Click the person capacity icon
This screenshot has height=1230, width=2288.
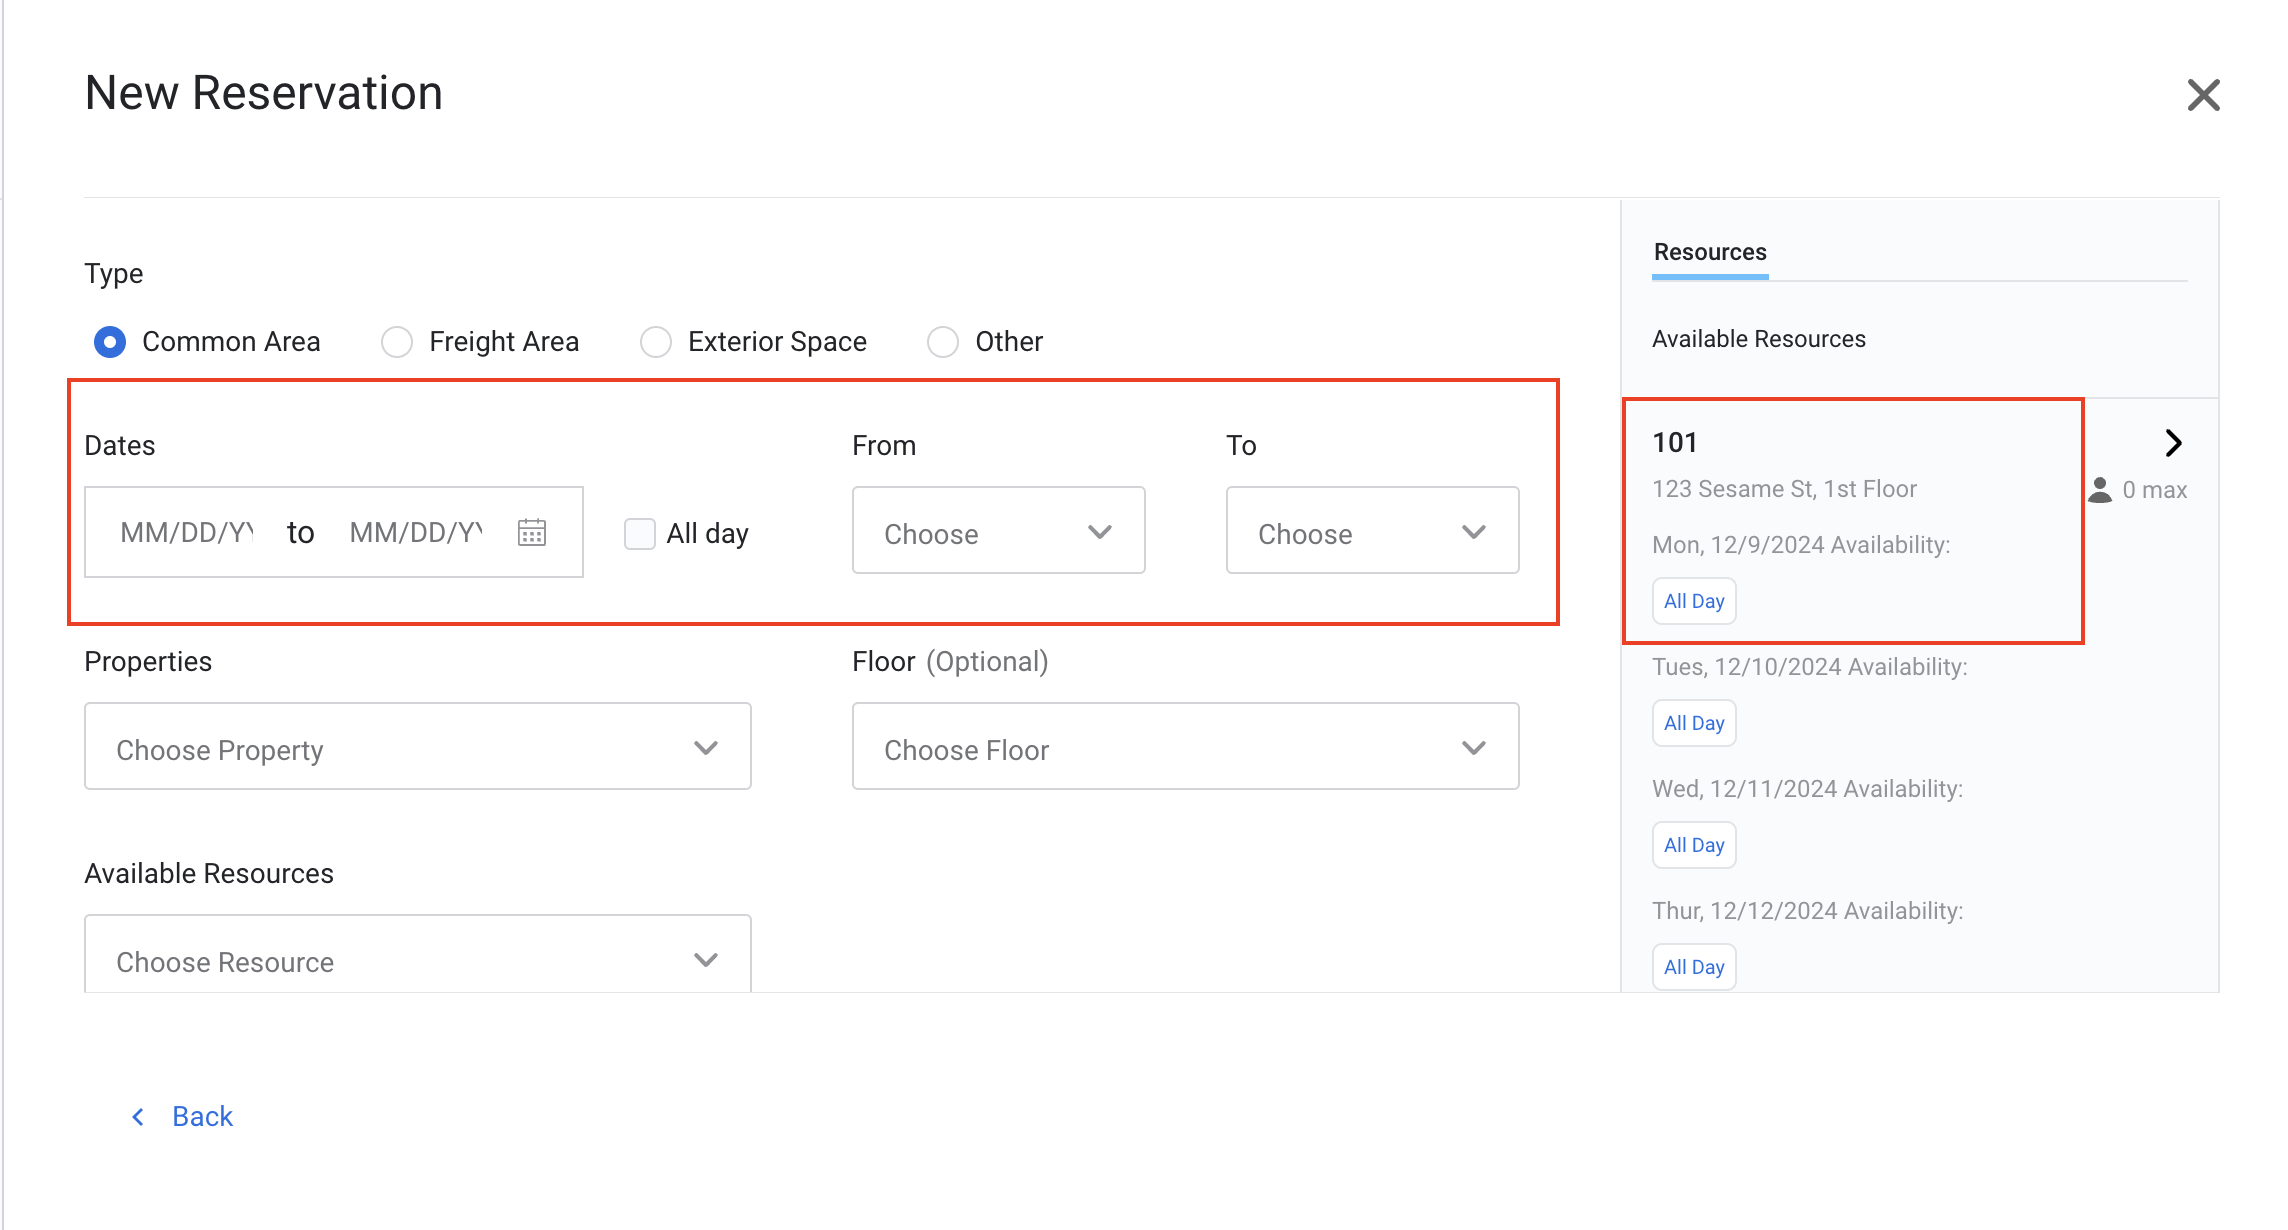tap(2100, 490)
